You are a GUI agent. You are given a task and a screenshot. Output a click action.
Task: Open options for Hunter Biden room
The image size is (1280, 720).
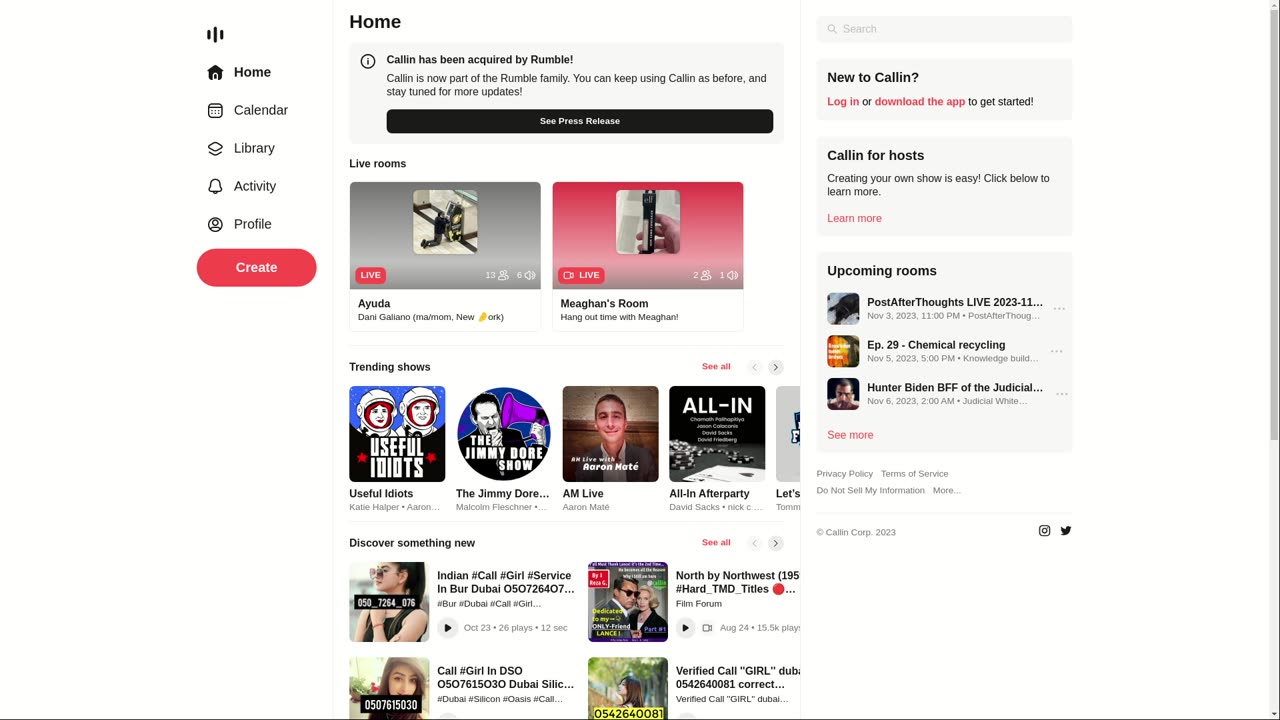click(1062, 394)
